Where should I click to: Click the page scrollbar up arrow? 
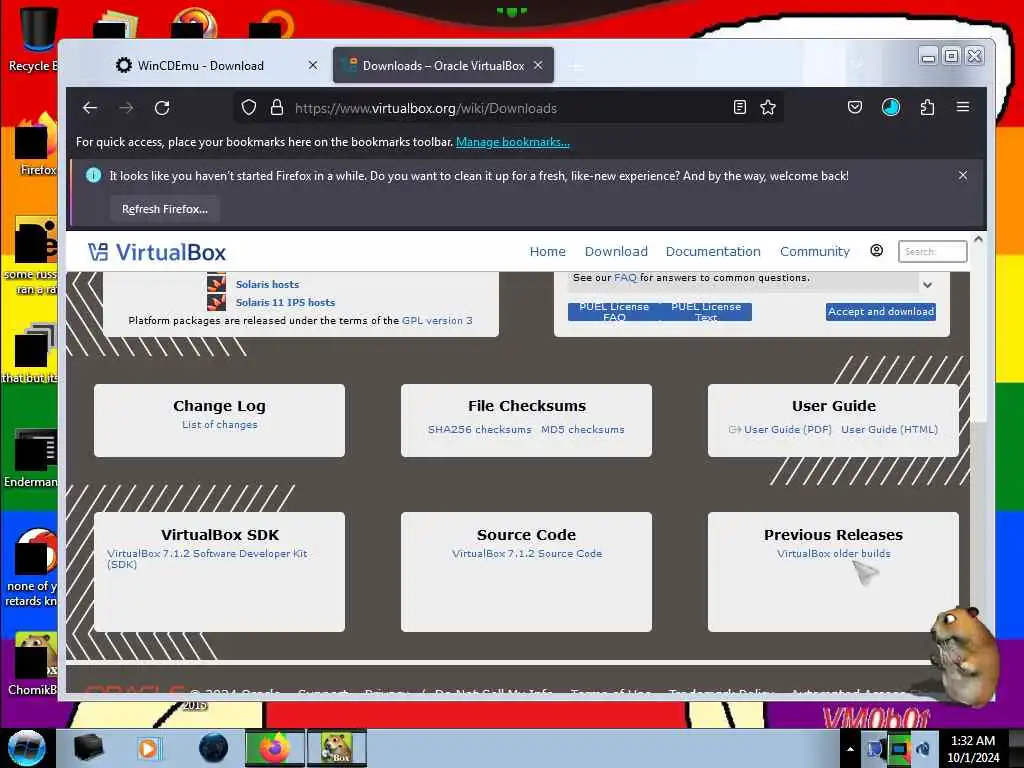click(978, 240)
